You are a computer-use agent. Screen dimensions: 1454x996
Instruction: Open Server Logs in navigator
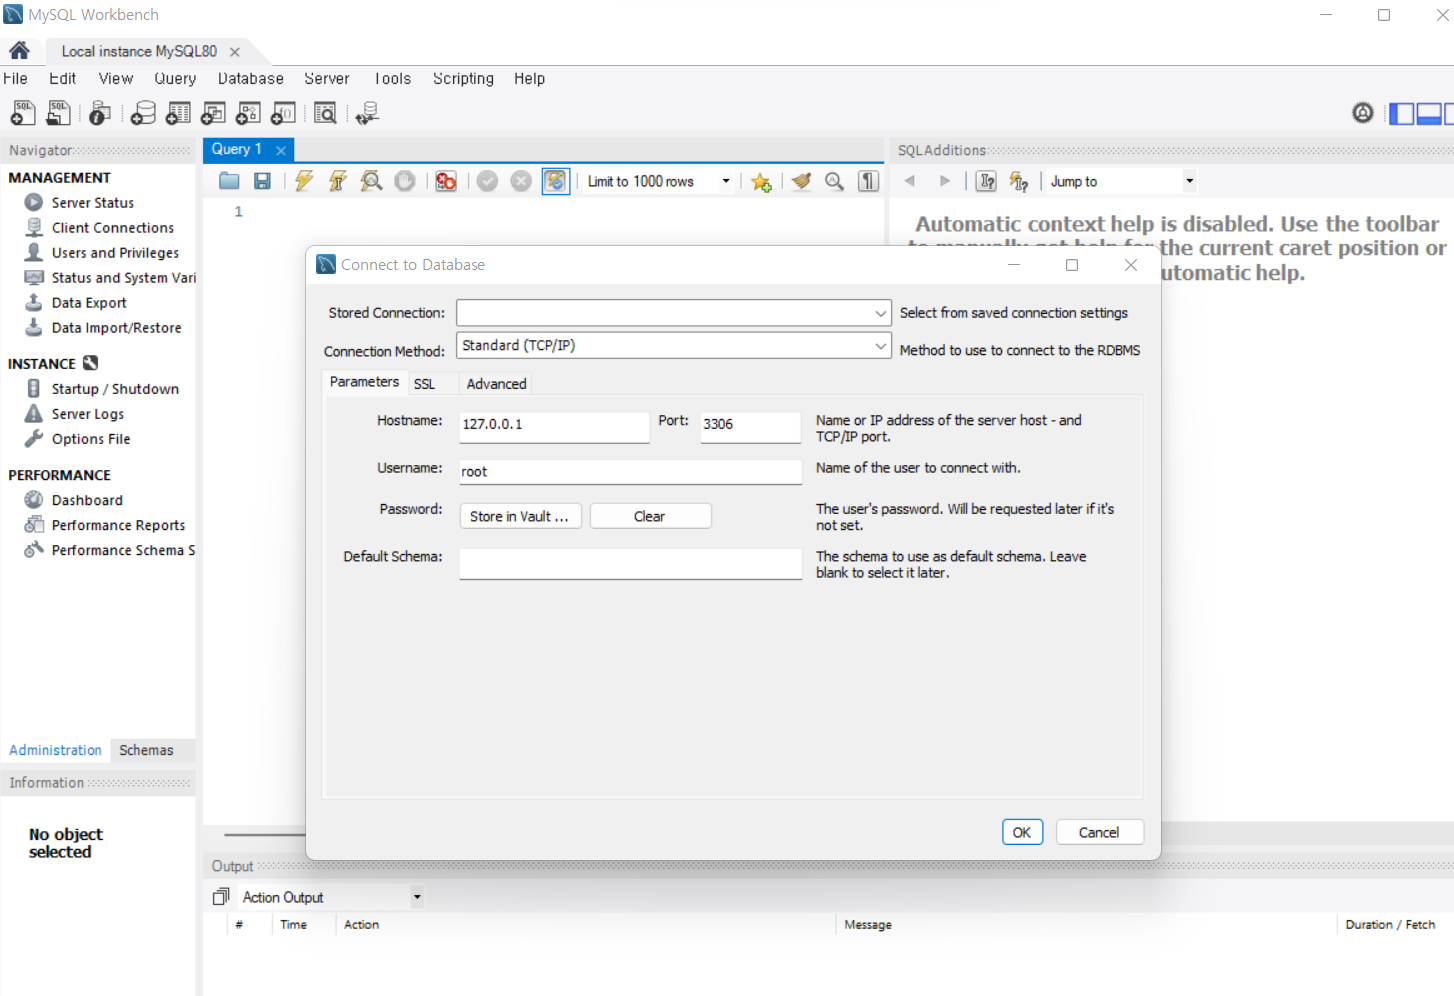click(x=88, y=414)
